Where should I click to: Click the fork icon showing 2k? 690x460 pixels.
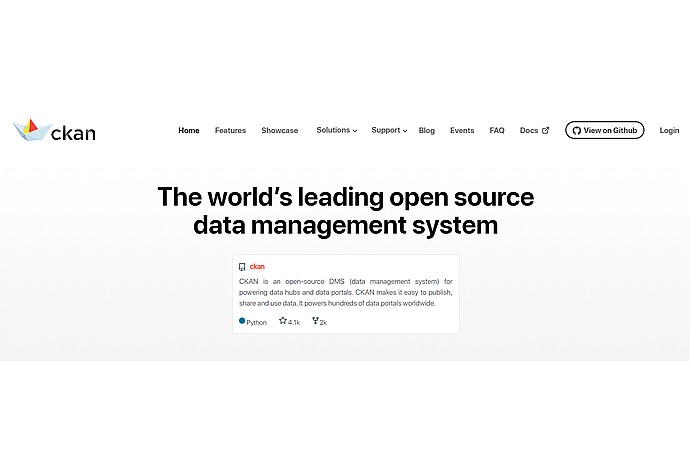tap(315, 320)
